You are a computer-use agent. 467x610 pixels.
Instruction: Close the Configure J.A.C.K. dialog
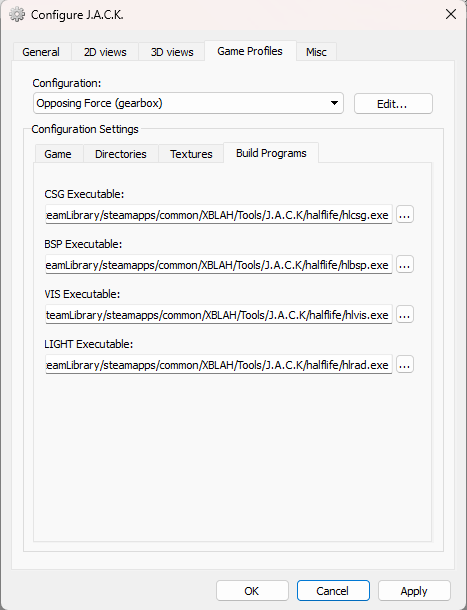[451, 14]
